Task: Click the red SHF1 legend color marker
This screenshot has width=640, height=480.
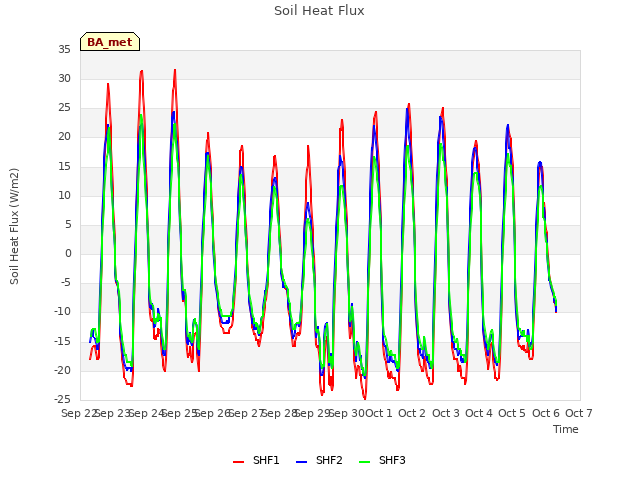Action: (x=238, y=462)
